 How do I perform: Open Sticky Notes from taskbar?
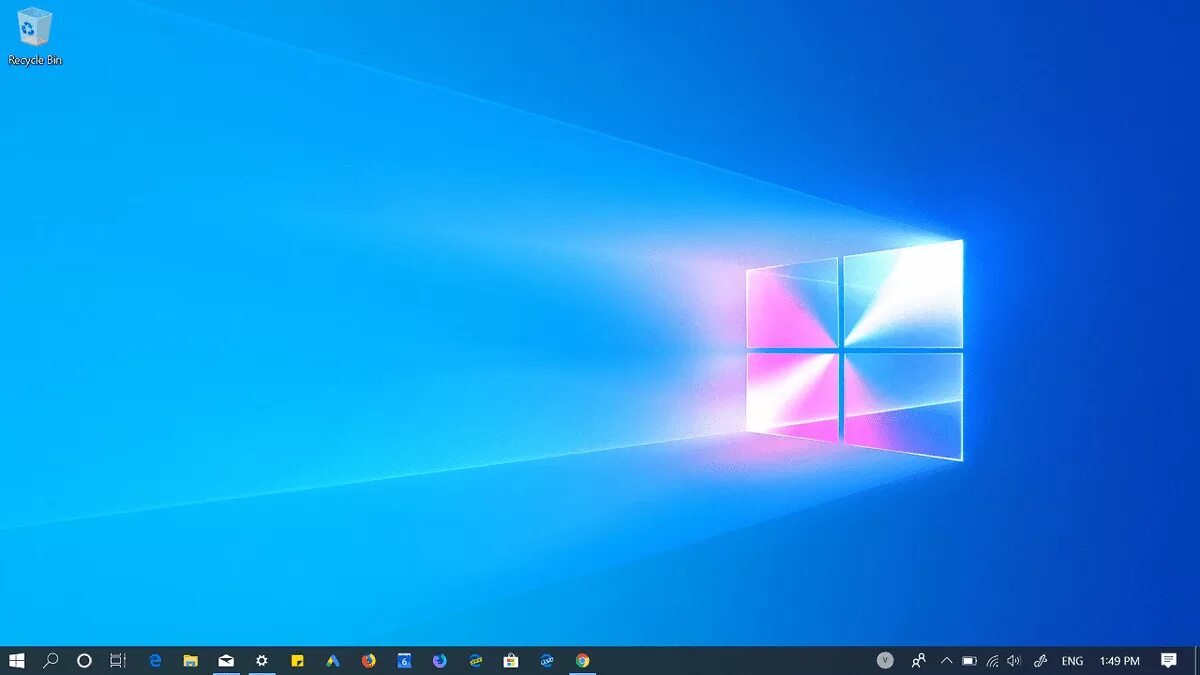297,660
